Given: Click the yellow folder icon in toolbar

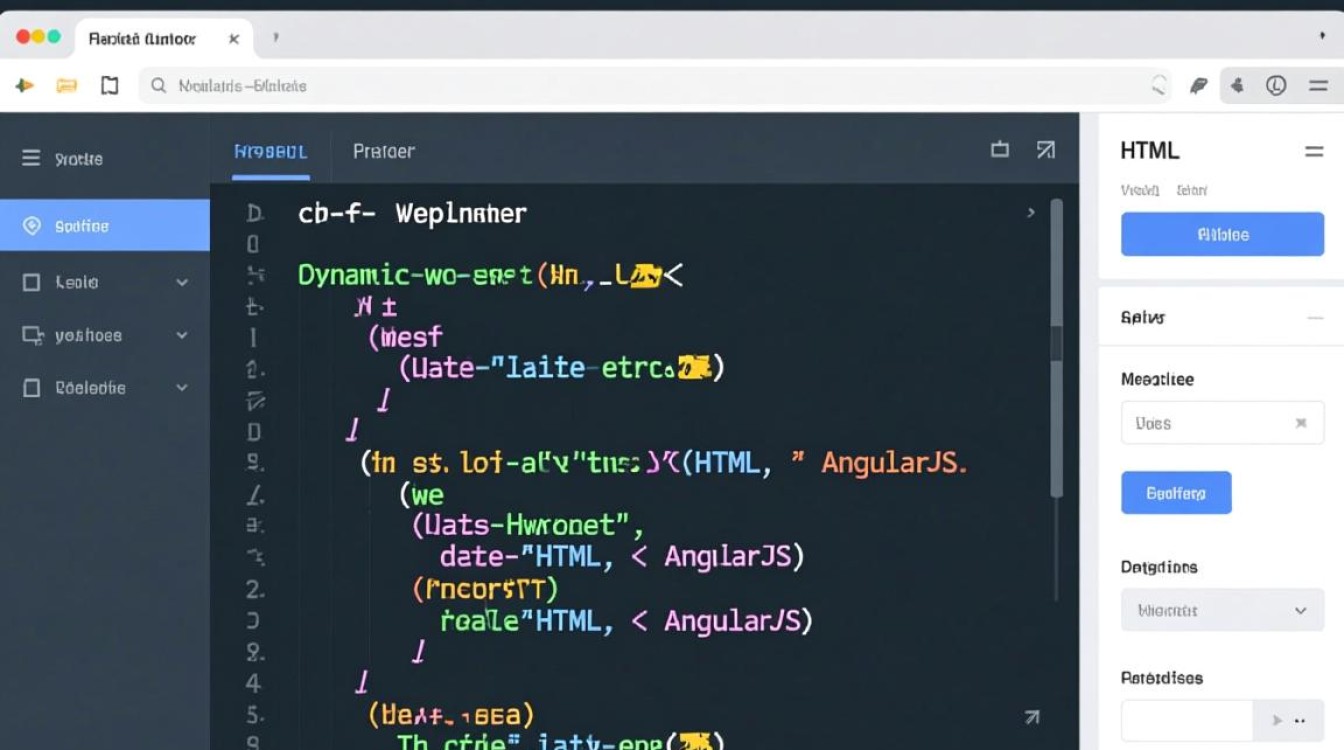Looking at the screenshot, I should (x=67, y=86).
